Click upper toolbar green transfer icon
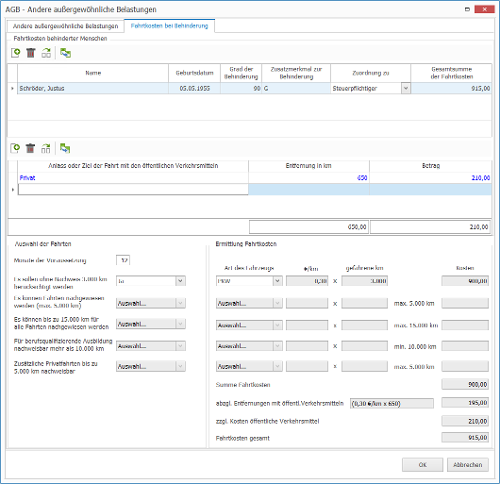 click(x=65, y=53)
